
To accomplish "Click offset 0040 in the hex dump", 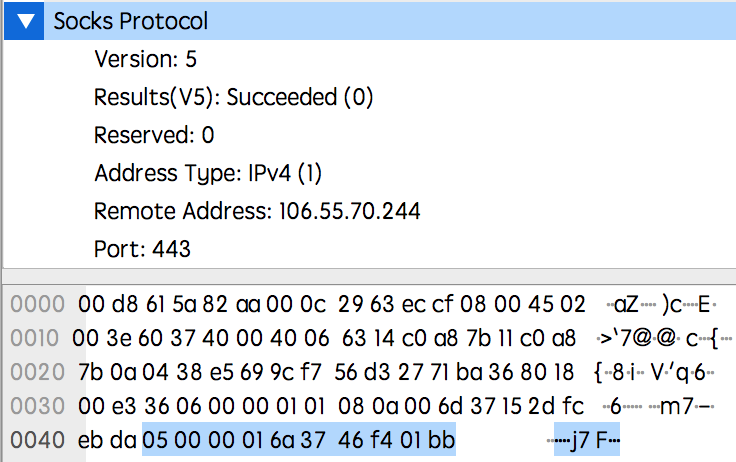I will coord(36,440).
